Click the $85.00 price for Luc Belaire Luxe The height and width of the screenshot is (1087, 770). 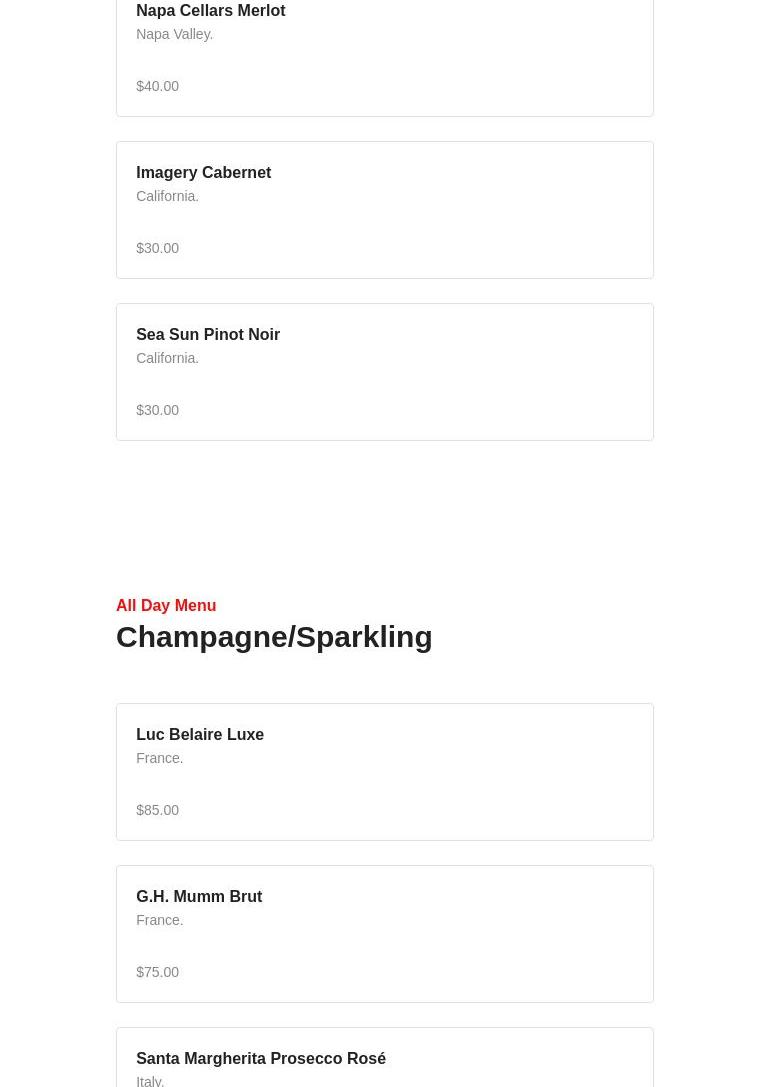pyautogui.click(x=157, y=810)
